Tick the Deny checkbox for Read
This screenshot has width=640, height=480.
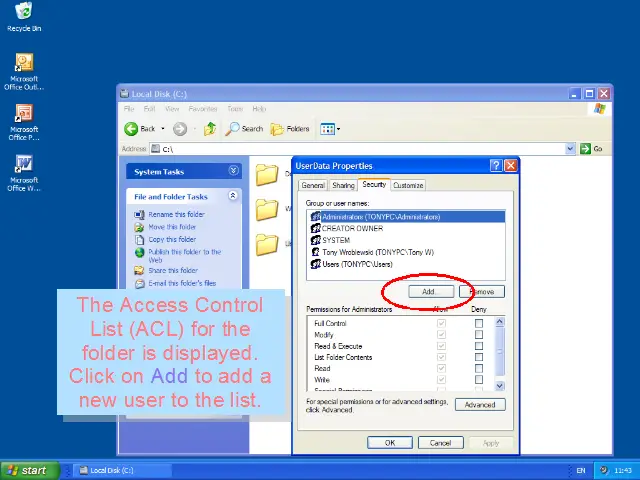(x=479, y=369)
